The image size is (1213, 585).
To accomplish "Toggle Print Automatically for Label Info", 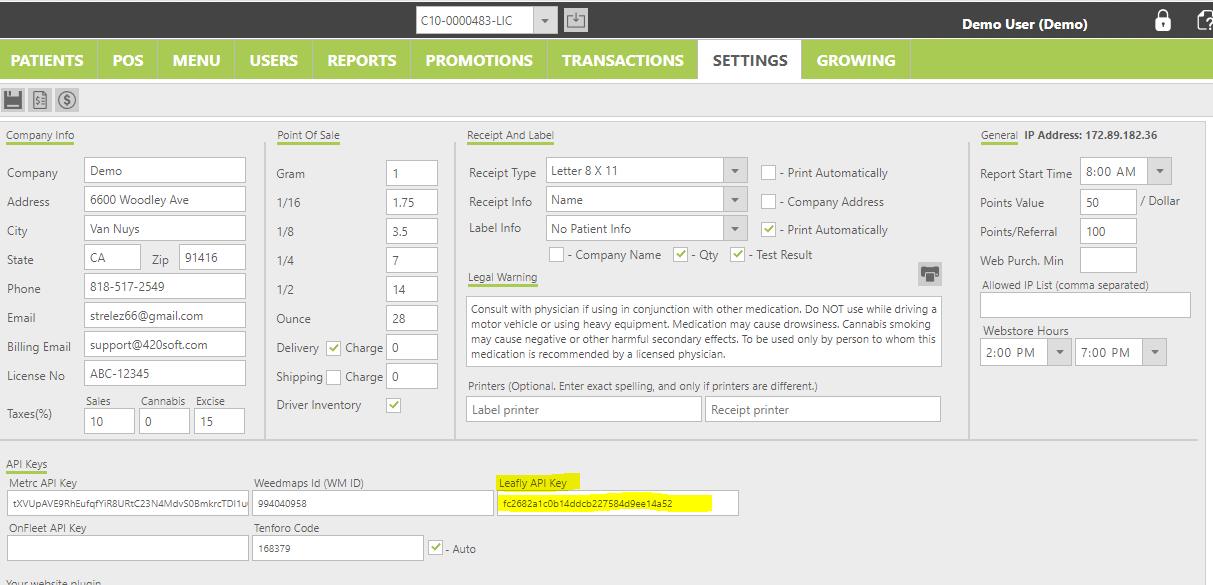I will point(768,229).
